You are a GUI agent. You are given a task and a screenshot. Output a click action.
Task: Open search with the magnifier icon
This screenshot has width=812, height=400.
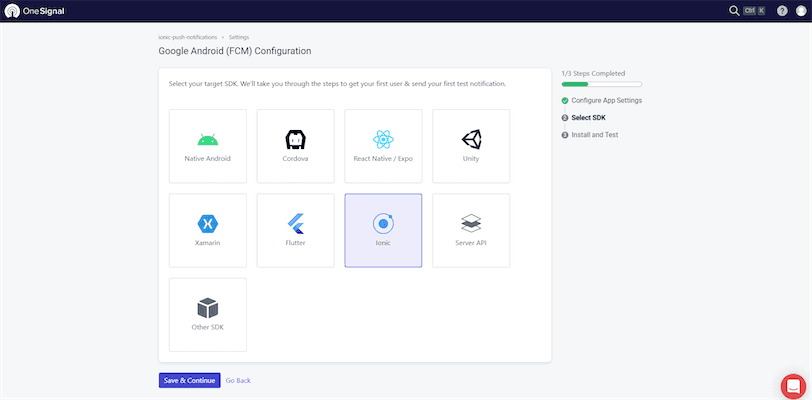(734, 10)
